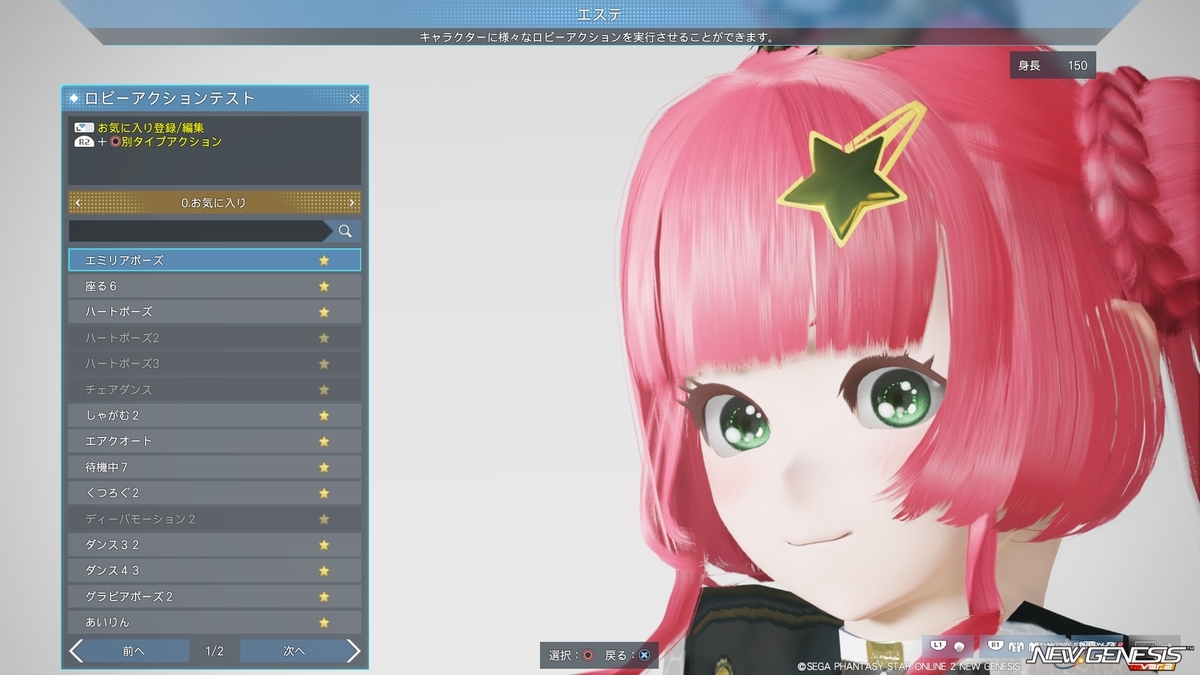
Task: Select the あいりん action
Action: 214,622
